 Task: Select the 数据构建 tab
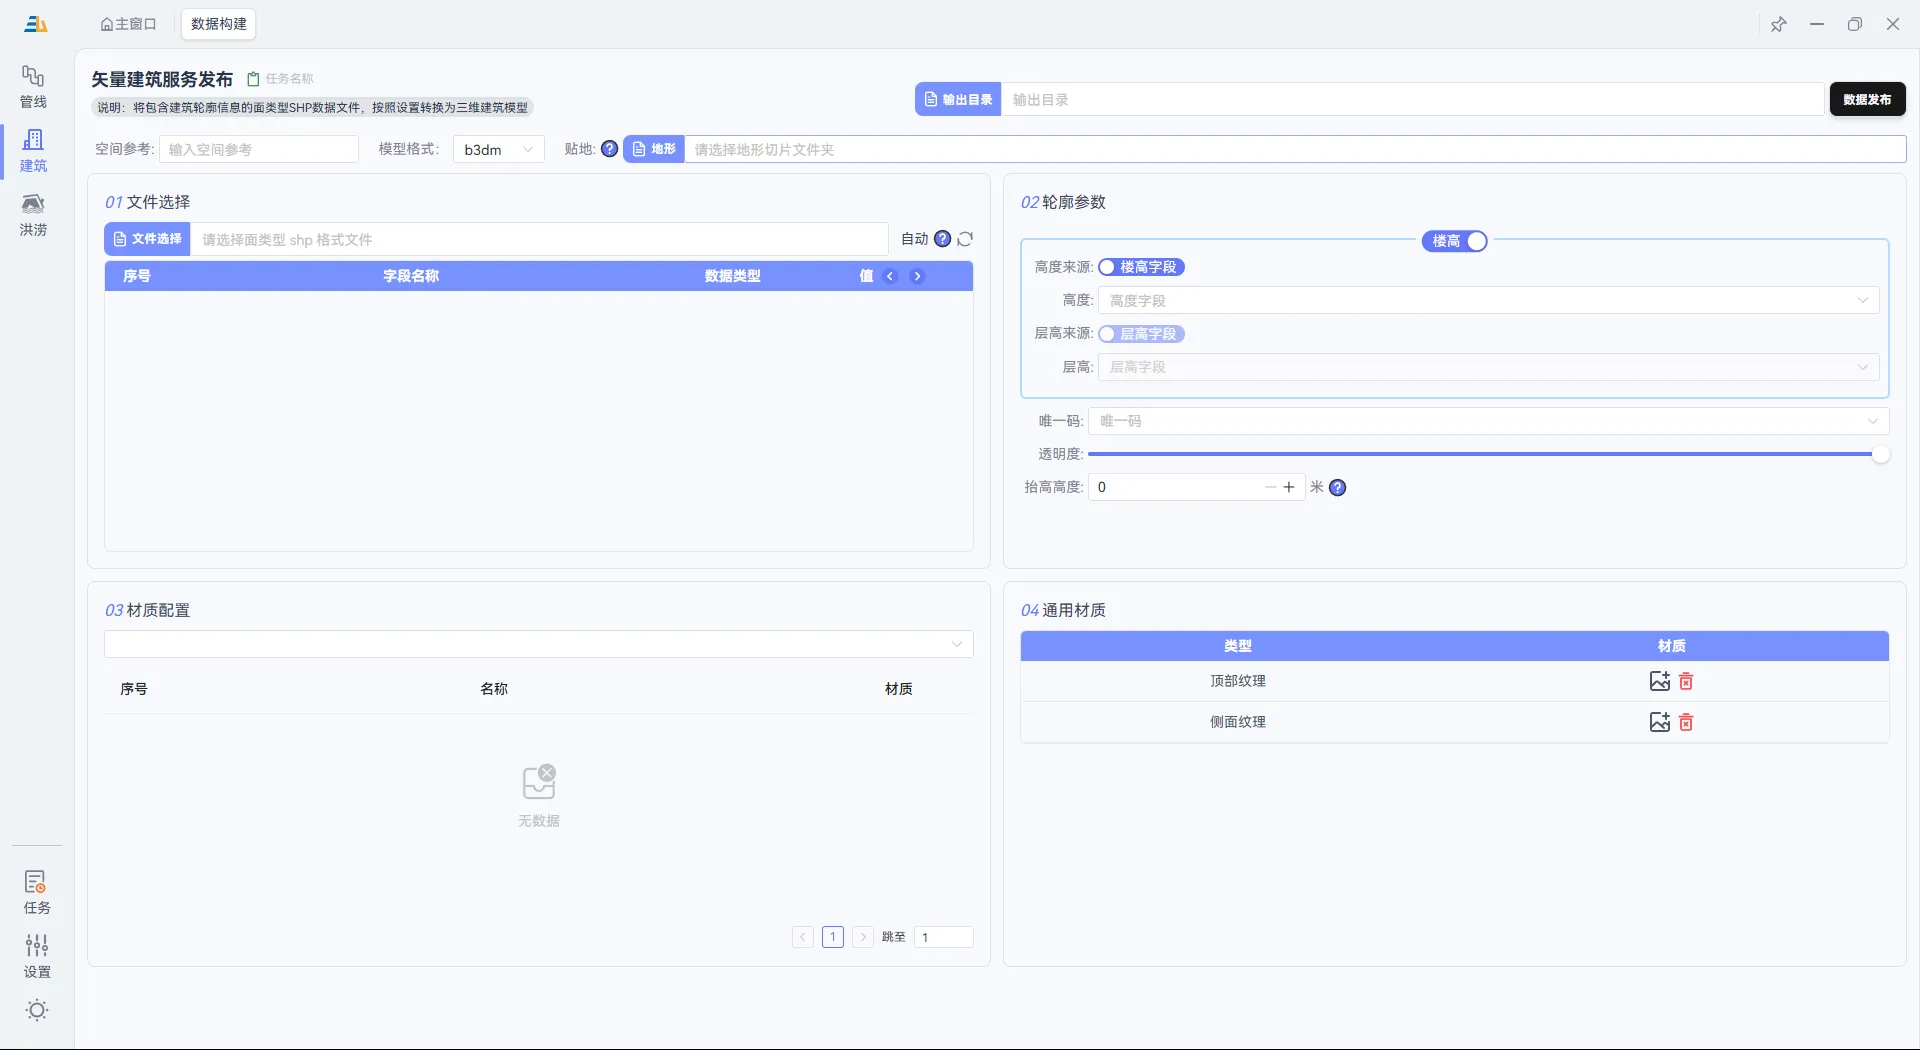point(218,24)
